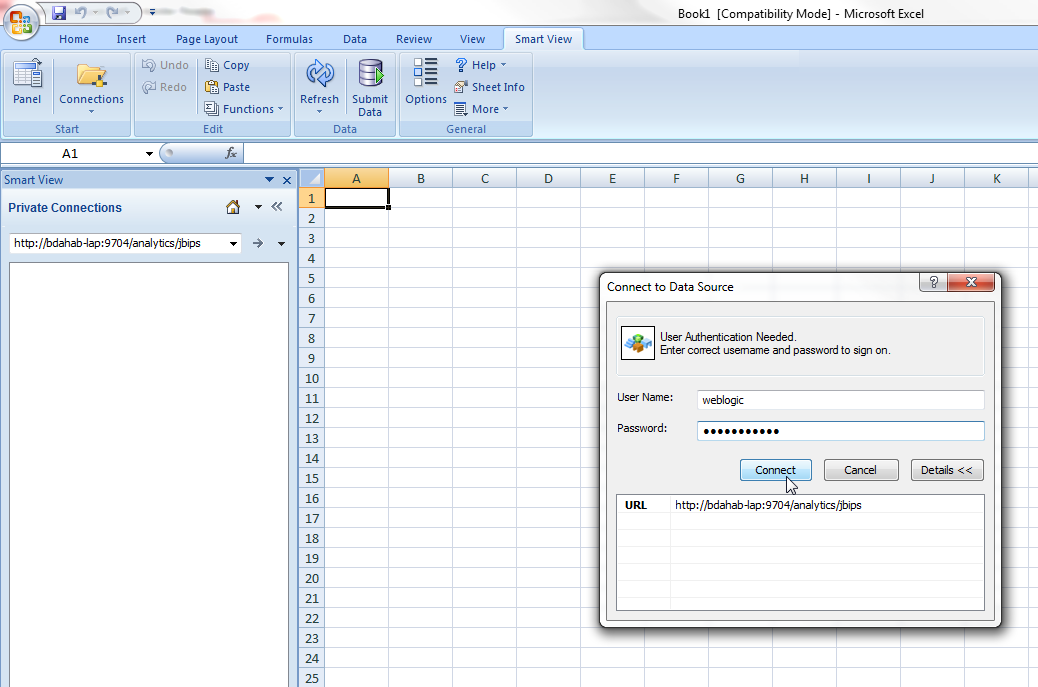1038x687 pixels.
Task: Open dropdown next to Home icon
Action: click(x=258, y=207)
